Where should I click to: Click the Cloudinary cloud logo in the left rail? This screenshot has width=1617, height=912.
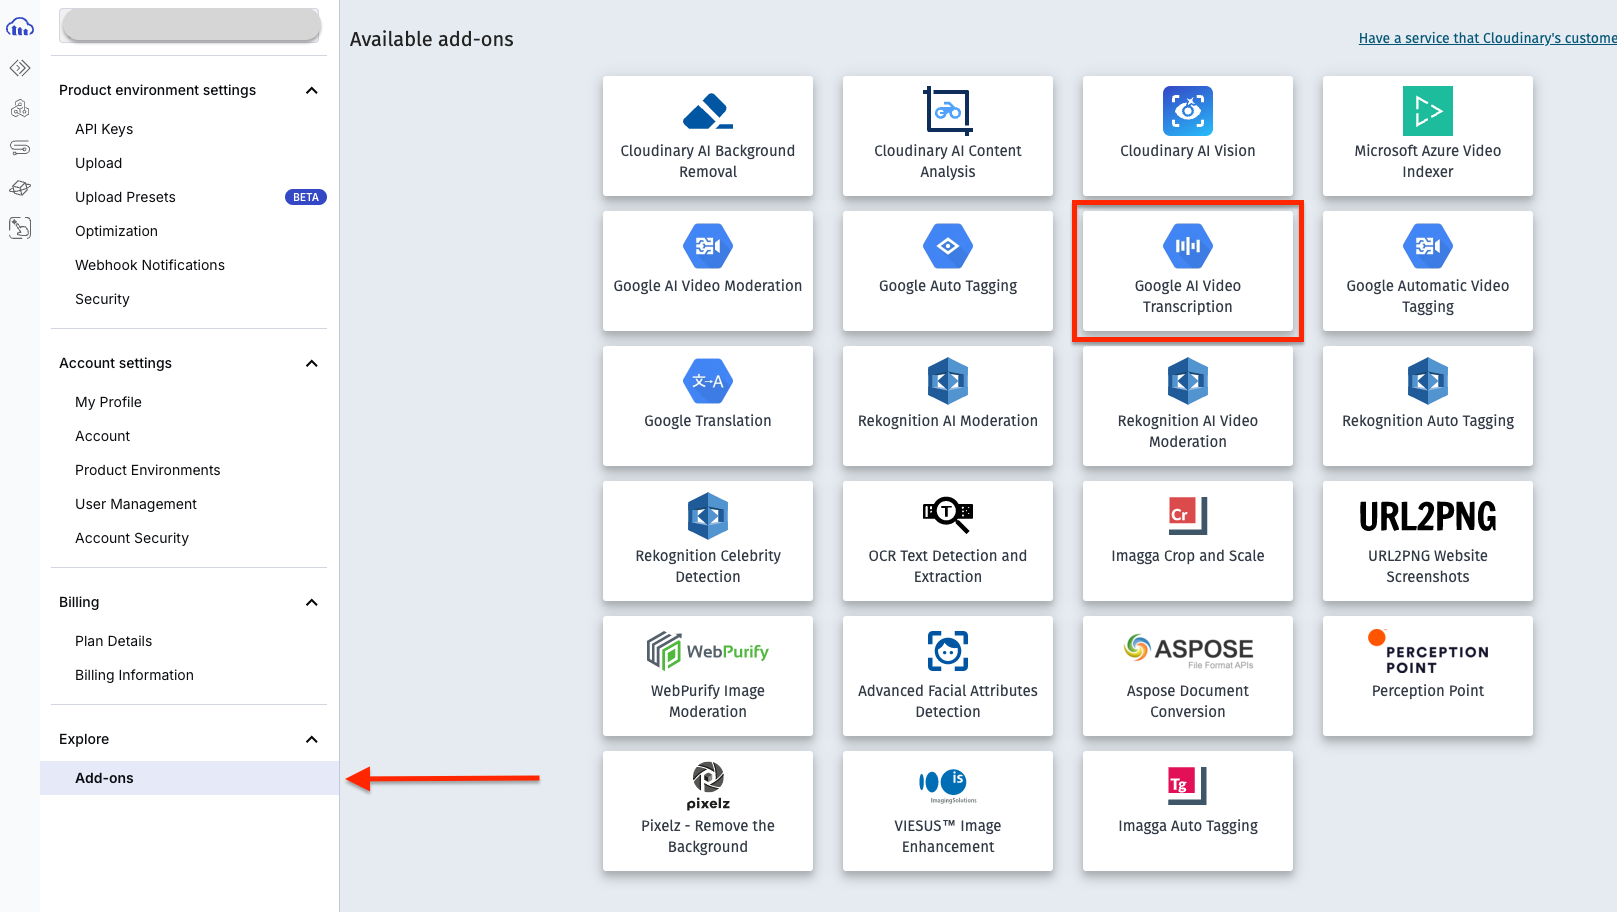pos(20,27)
